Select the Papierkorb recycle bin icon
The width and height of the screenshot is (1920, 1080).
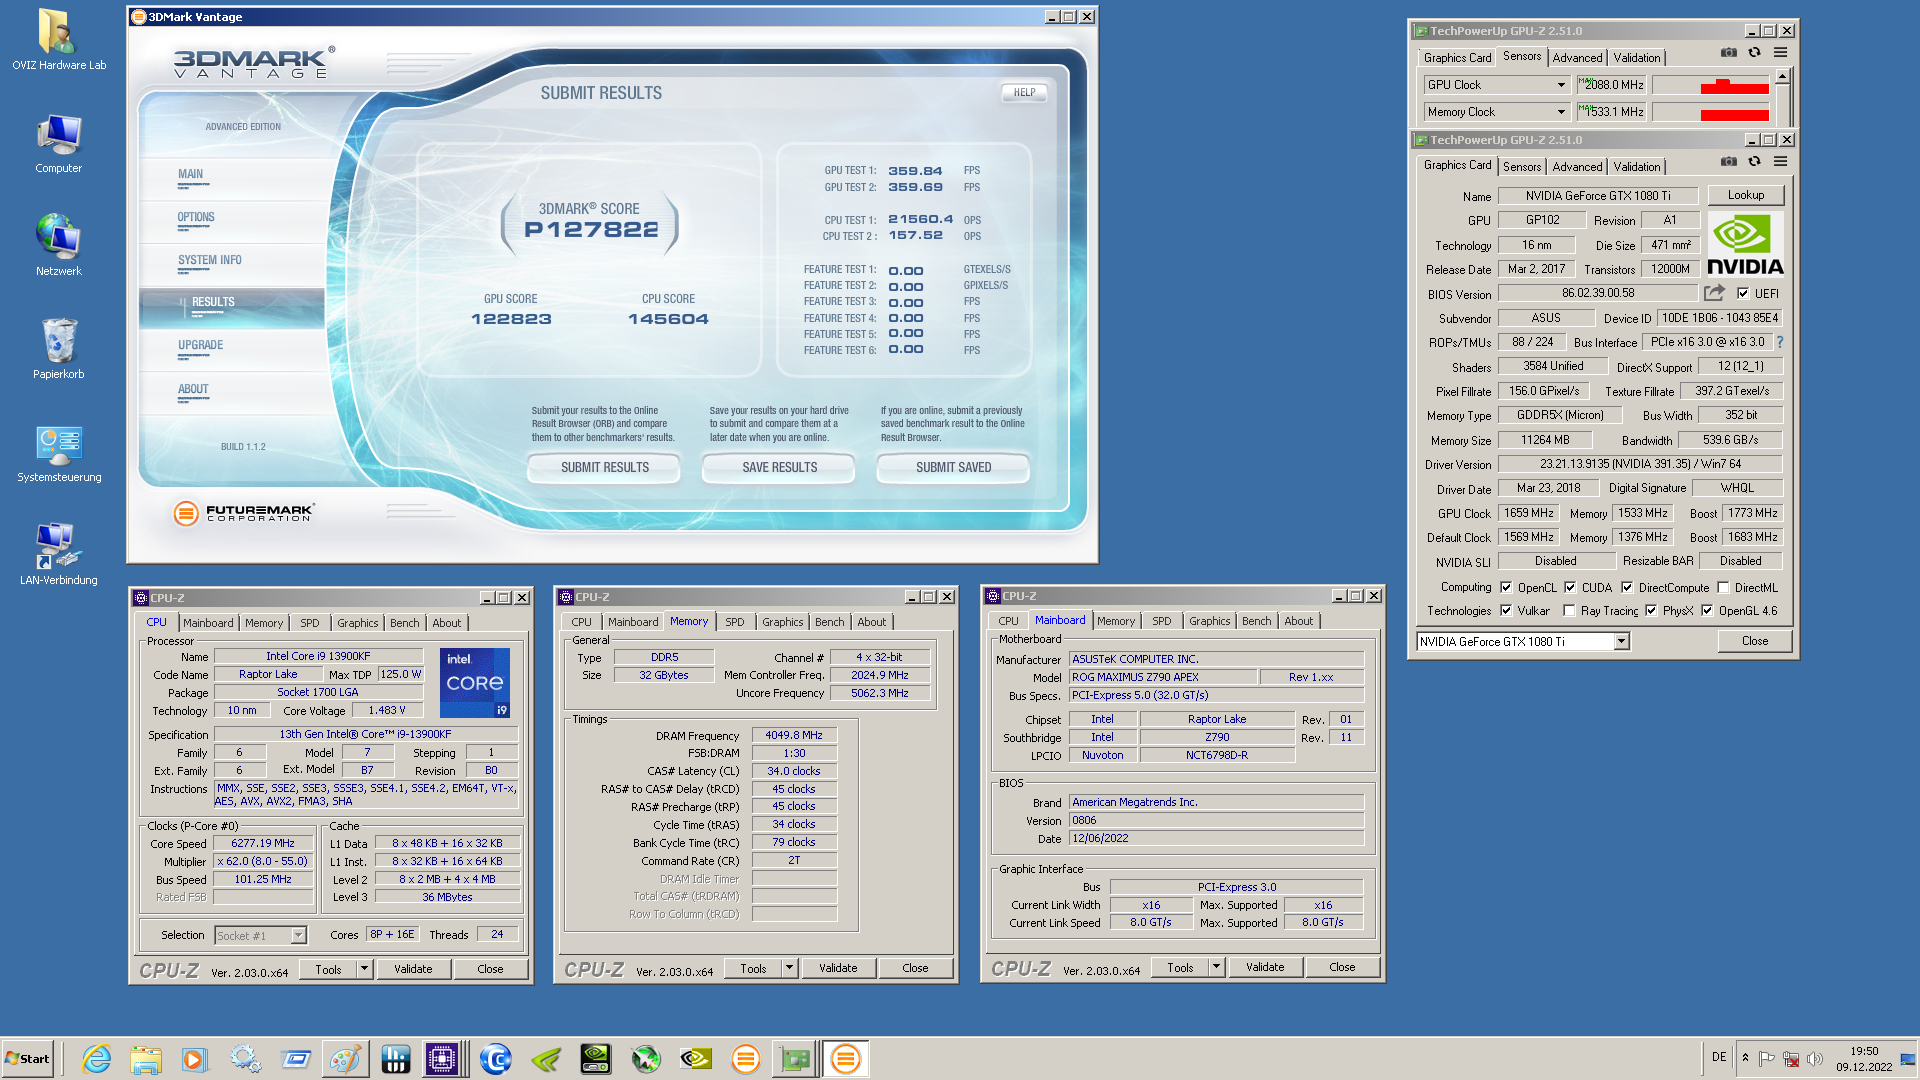[58, 349]
